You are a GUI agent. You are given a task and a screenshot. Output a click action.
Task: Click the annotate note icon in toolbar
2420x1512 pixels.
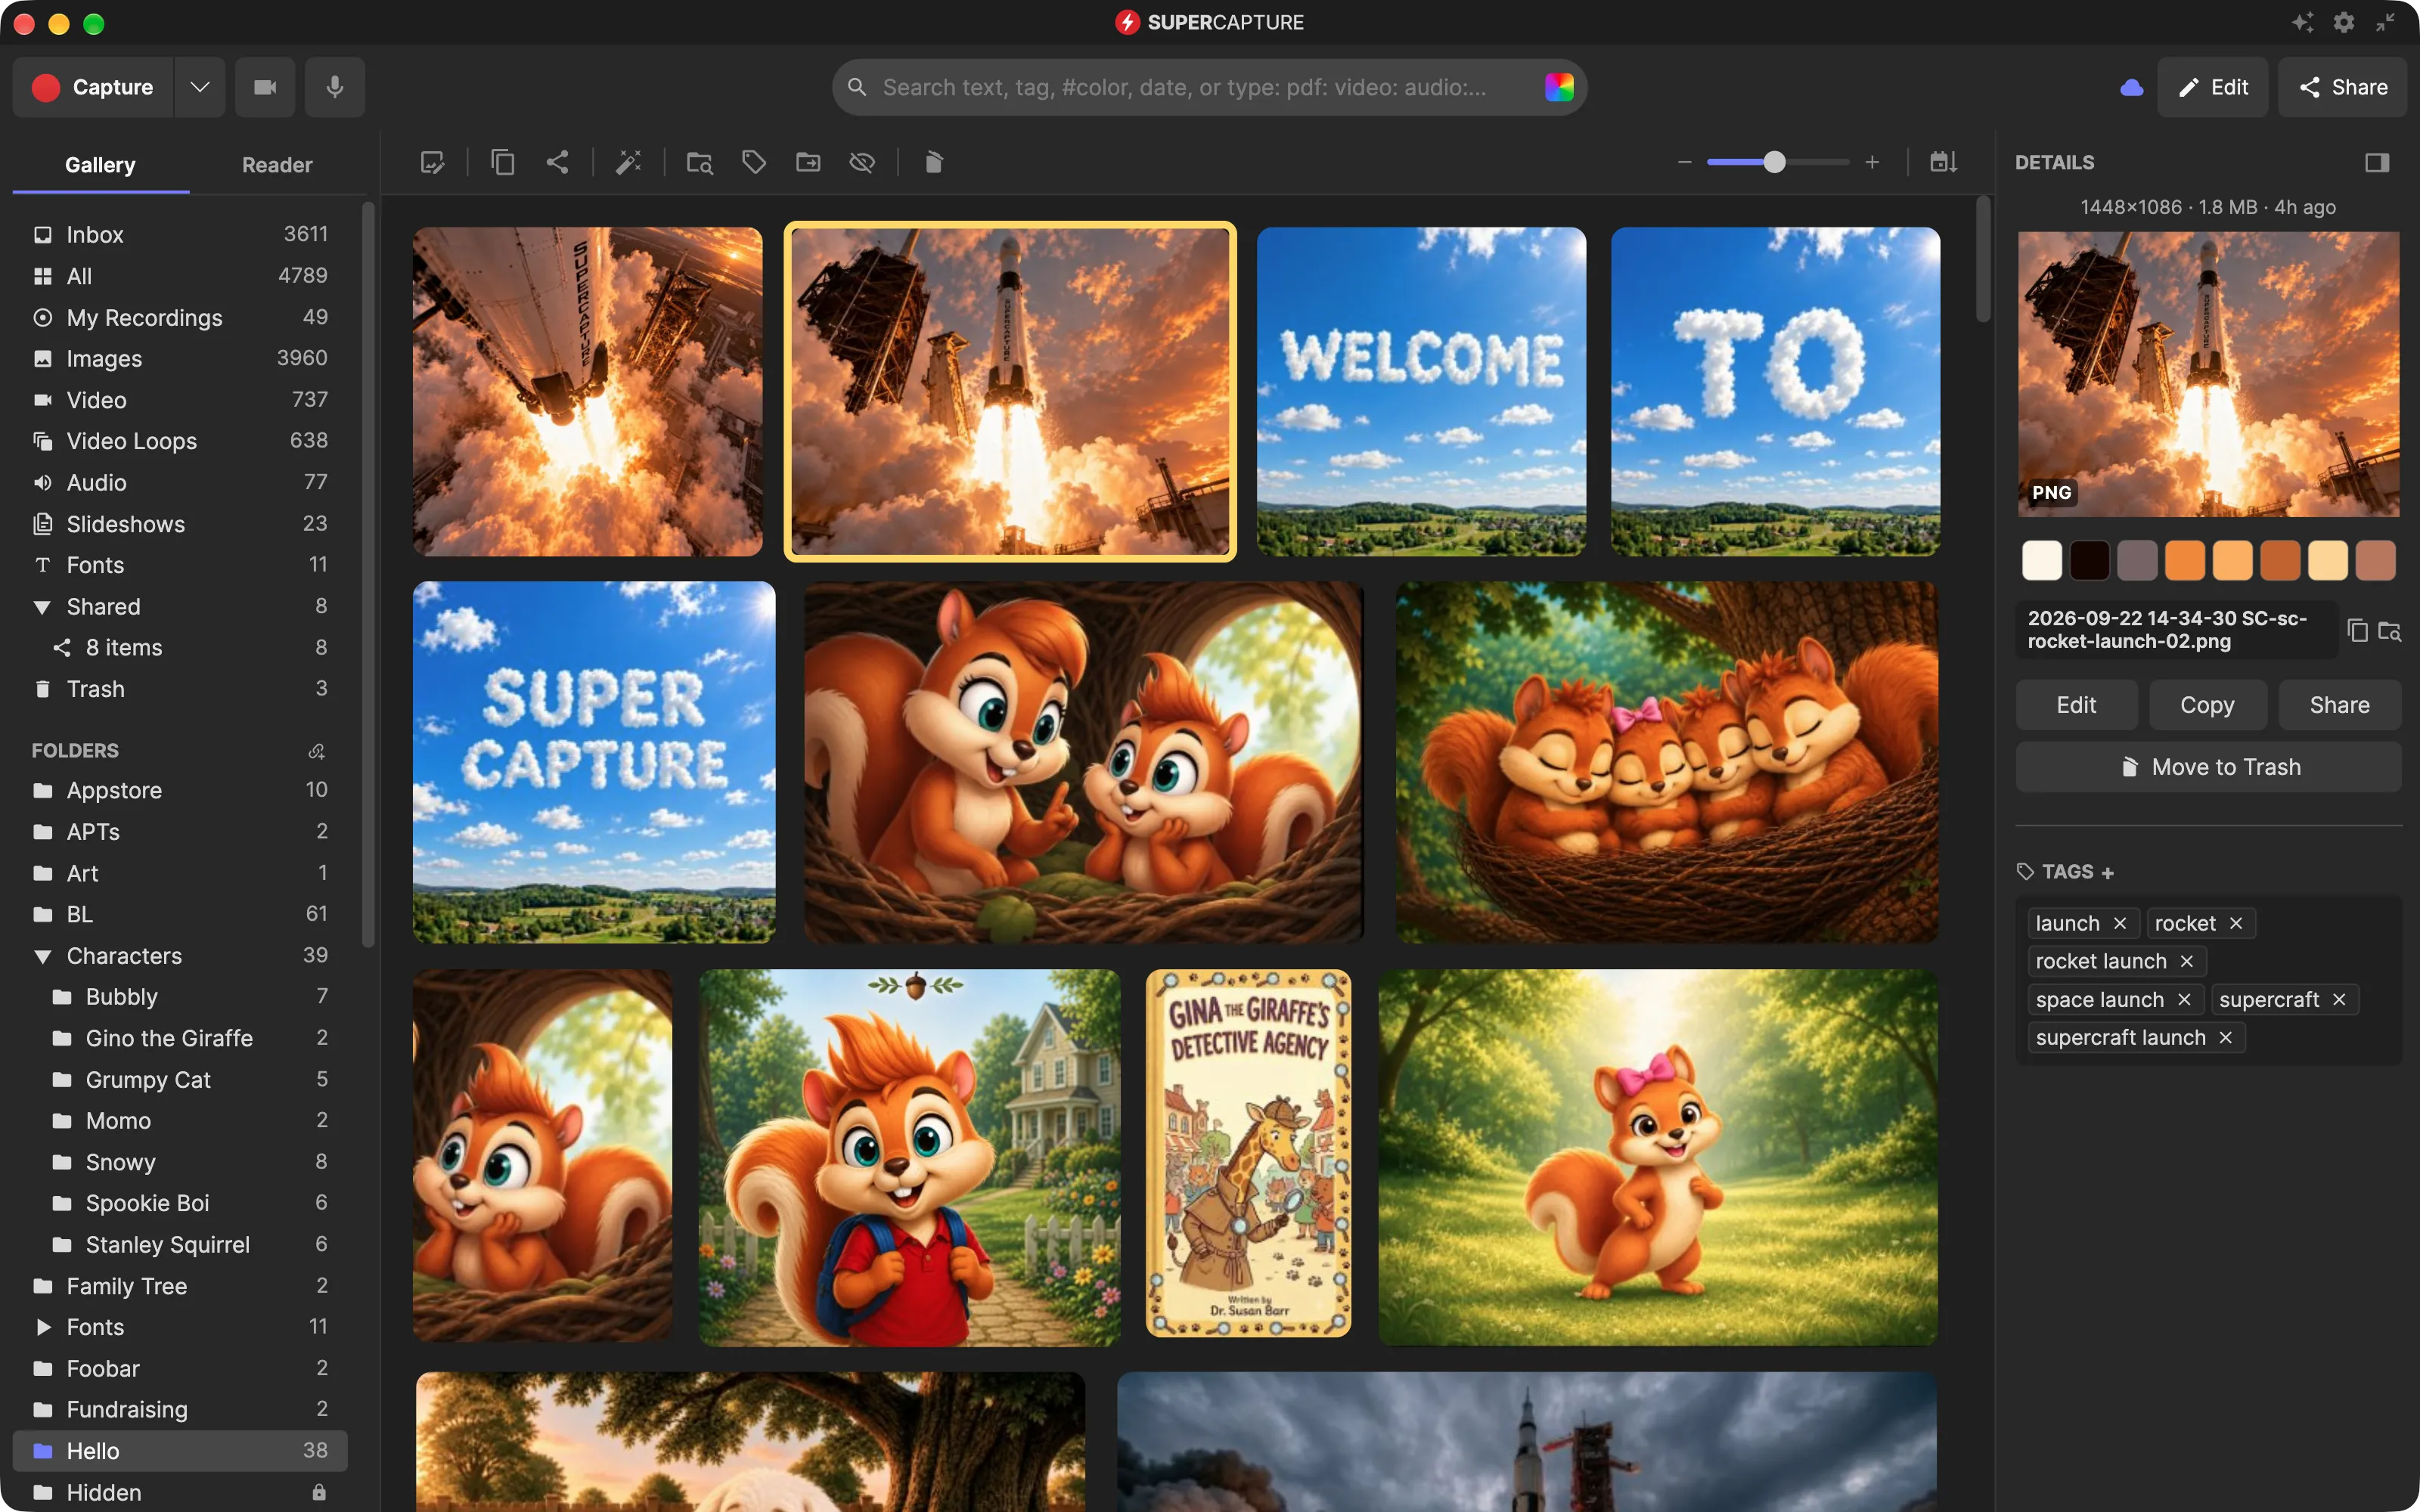(x=432, y=162)
